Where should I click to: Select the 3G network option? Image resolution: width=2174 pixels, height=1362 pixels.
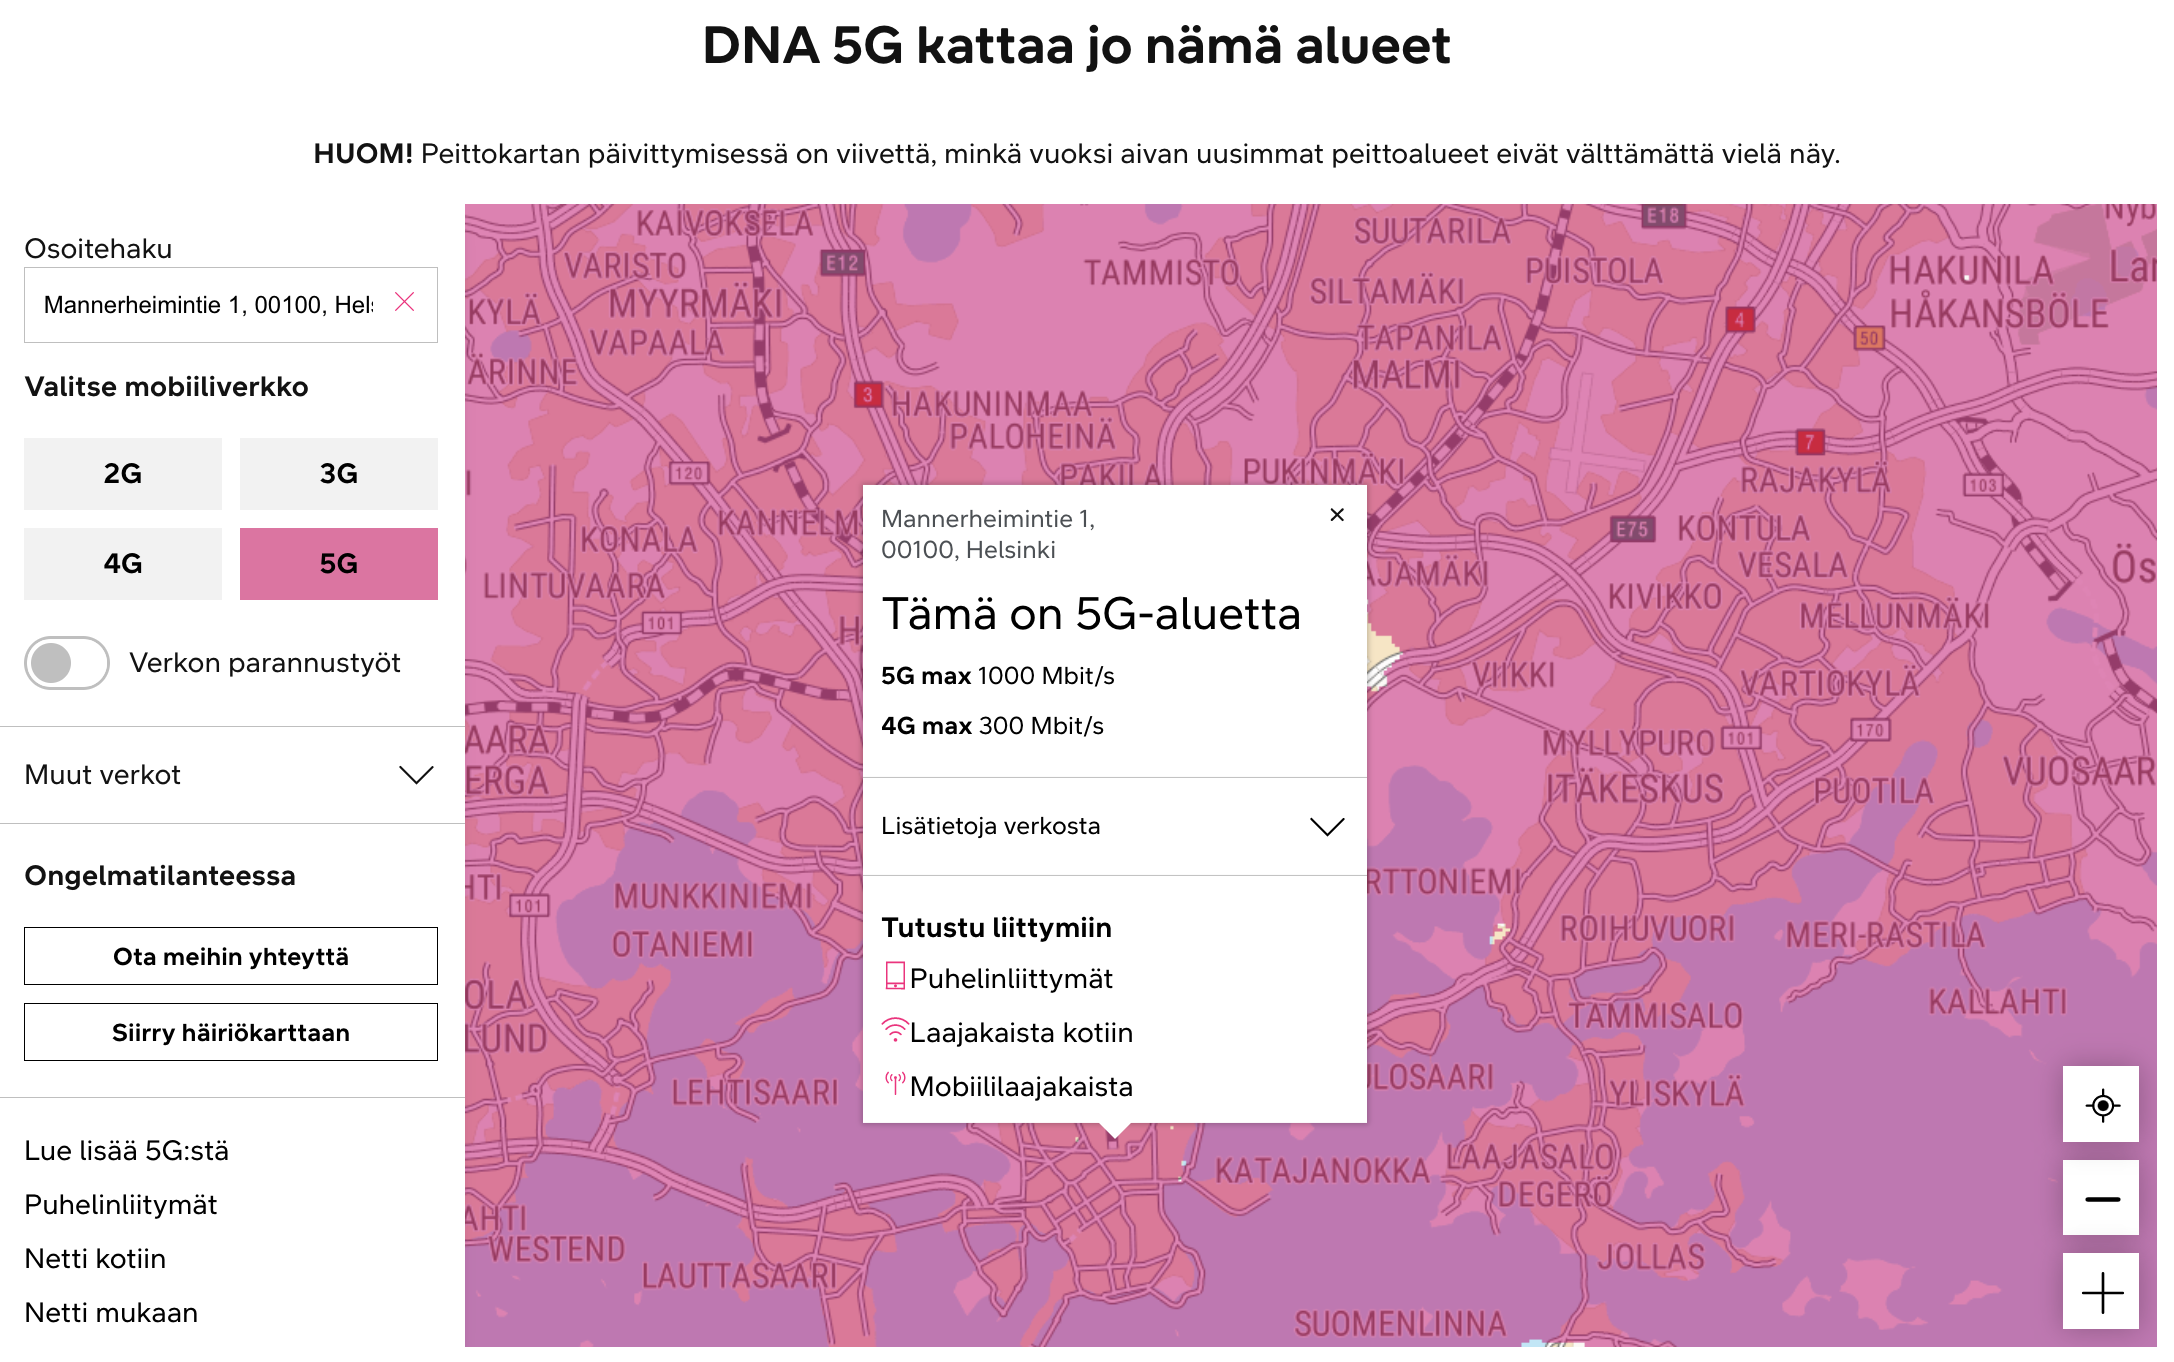point(338,474)
